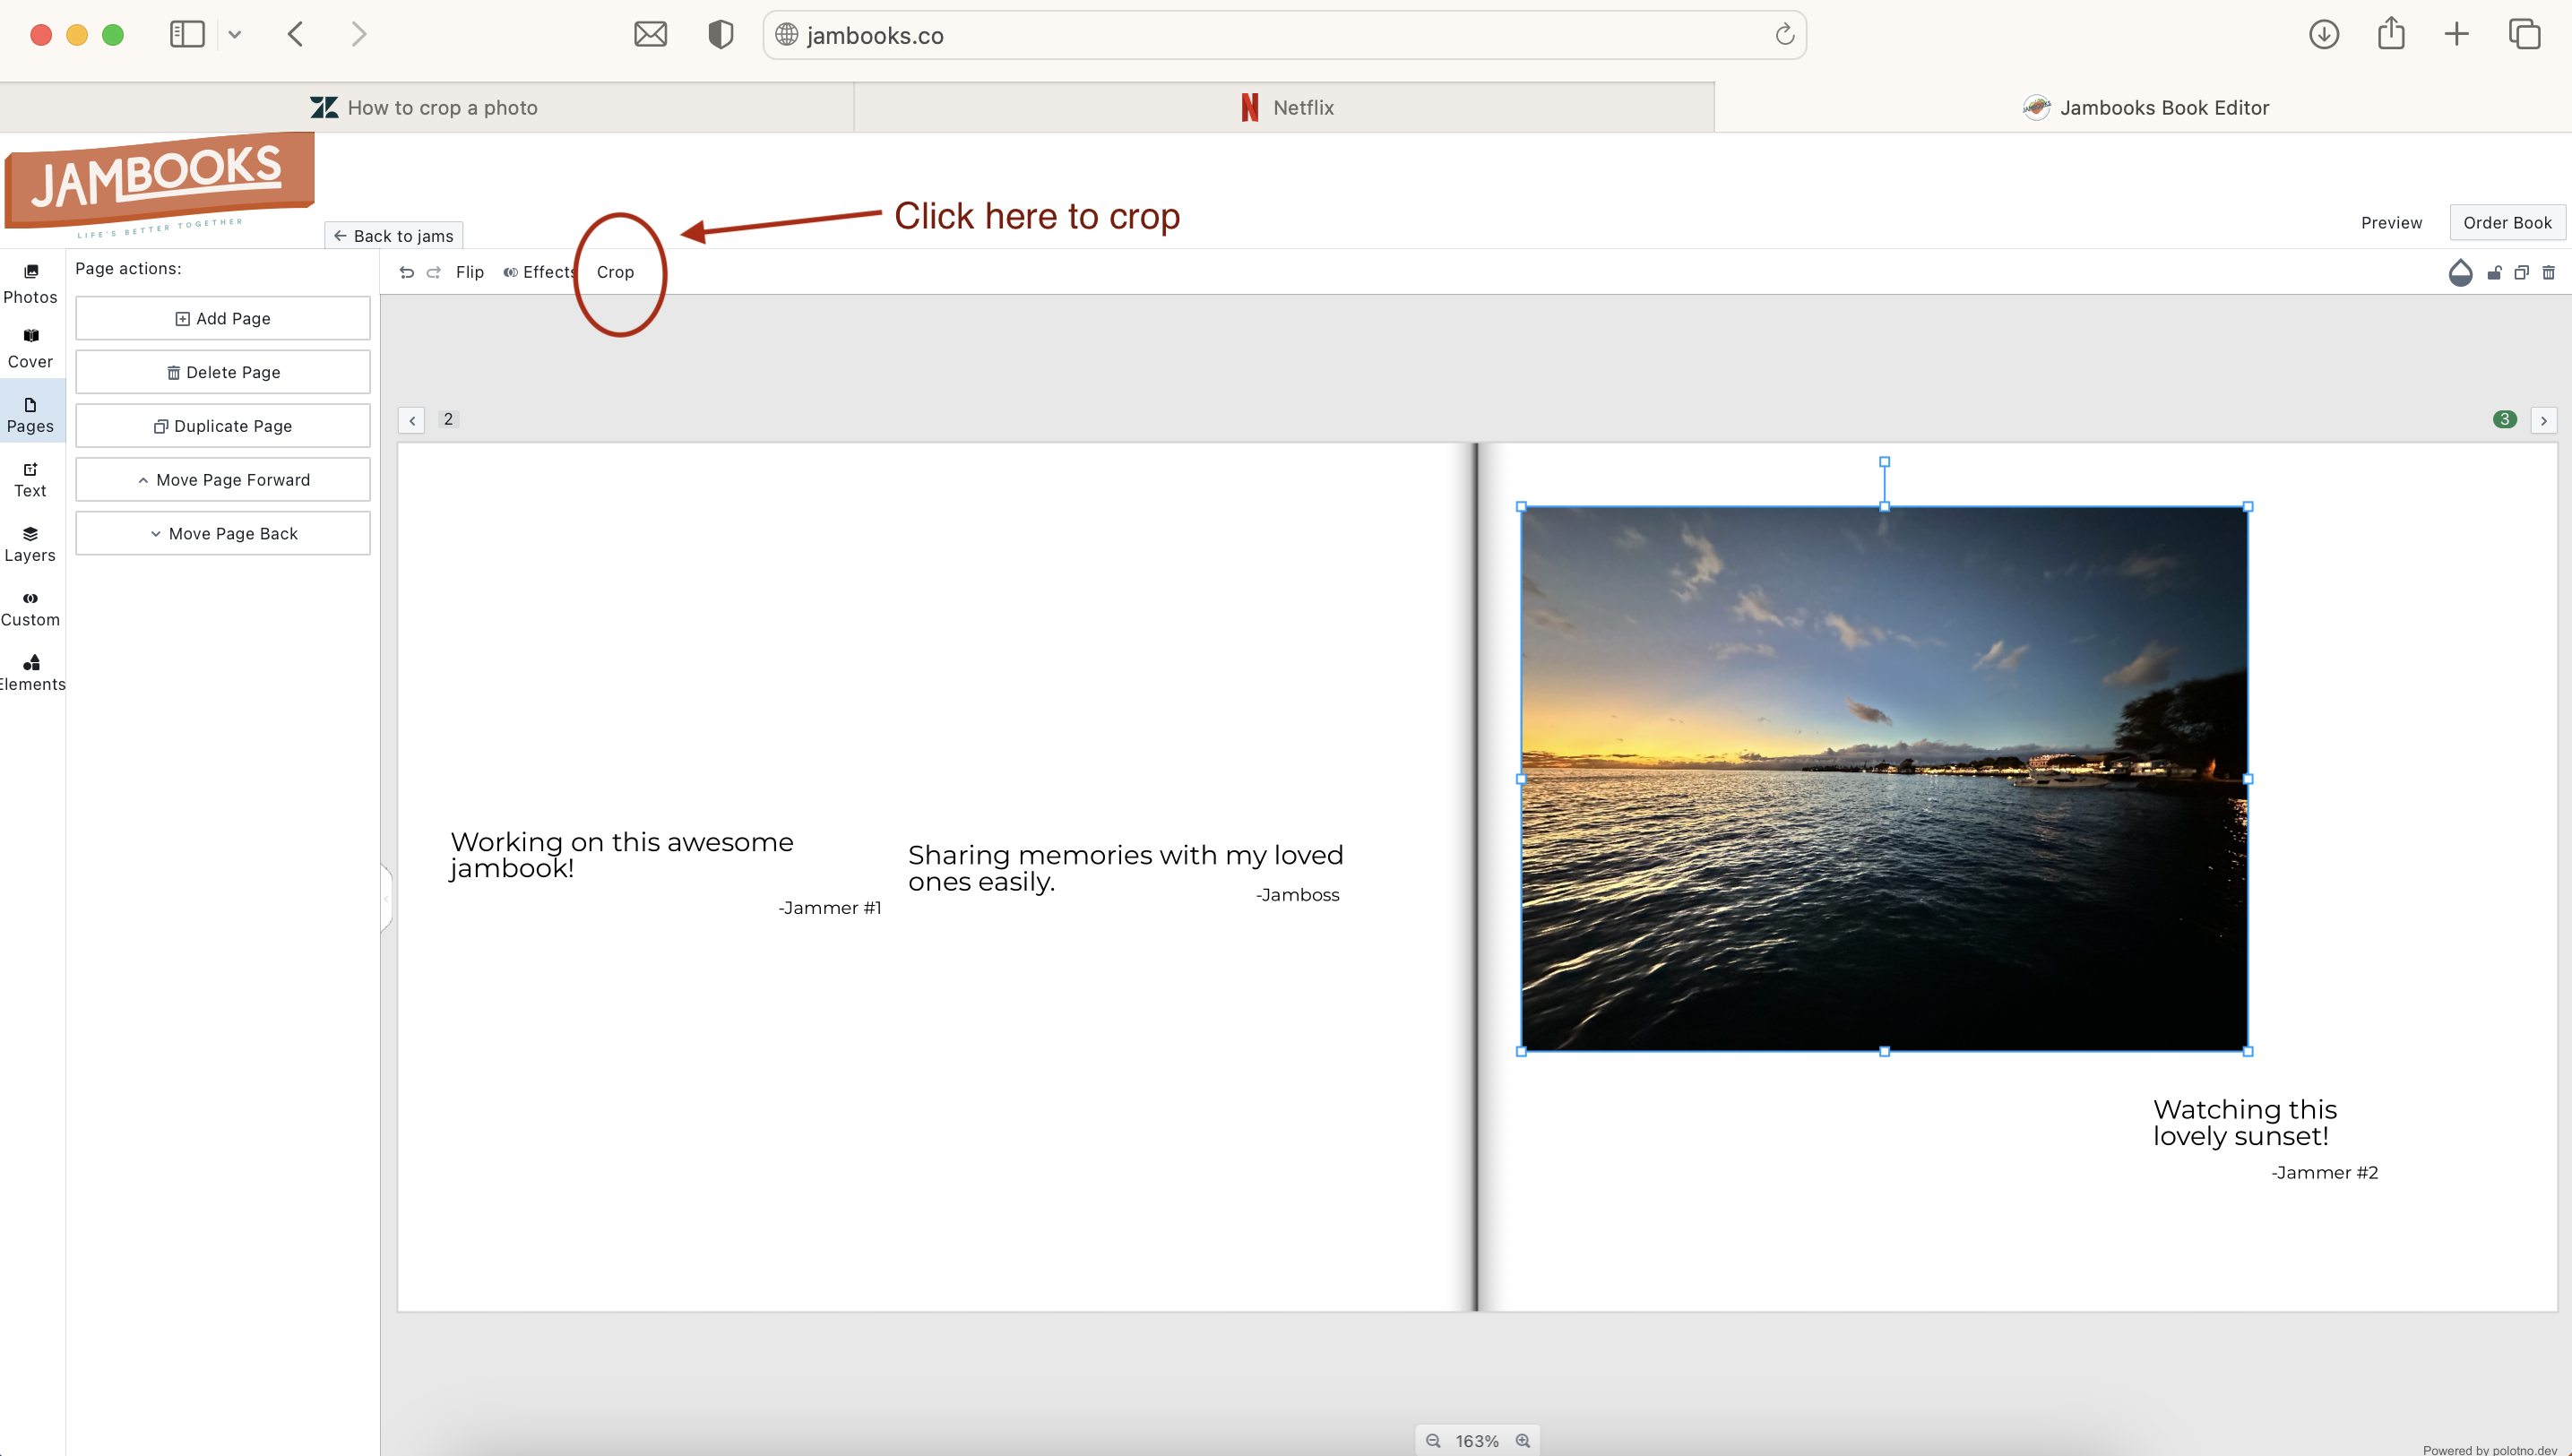Open the Layers side panel

click(30, 543)
